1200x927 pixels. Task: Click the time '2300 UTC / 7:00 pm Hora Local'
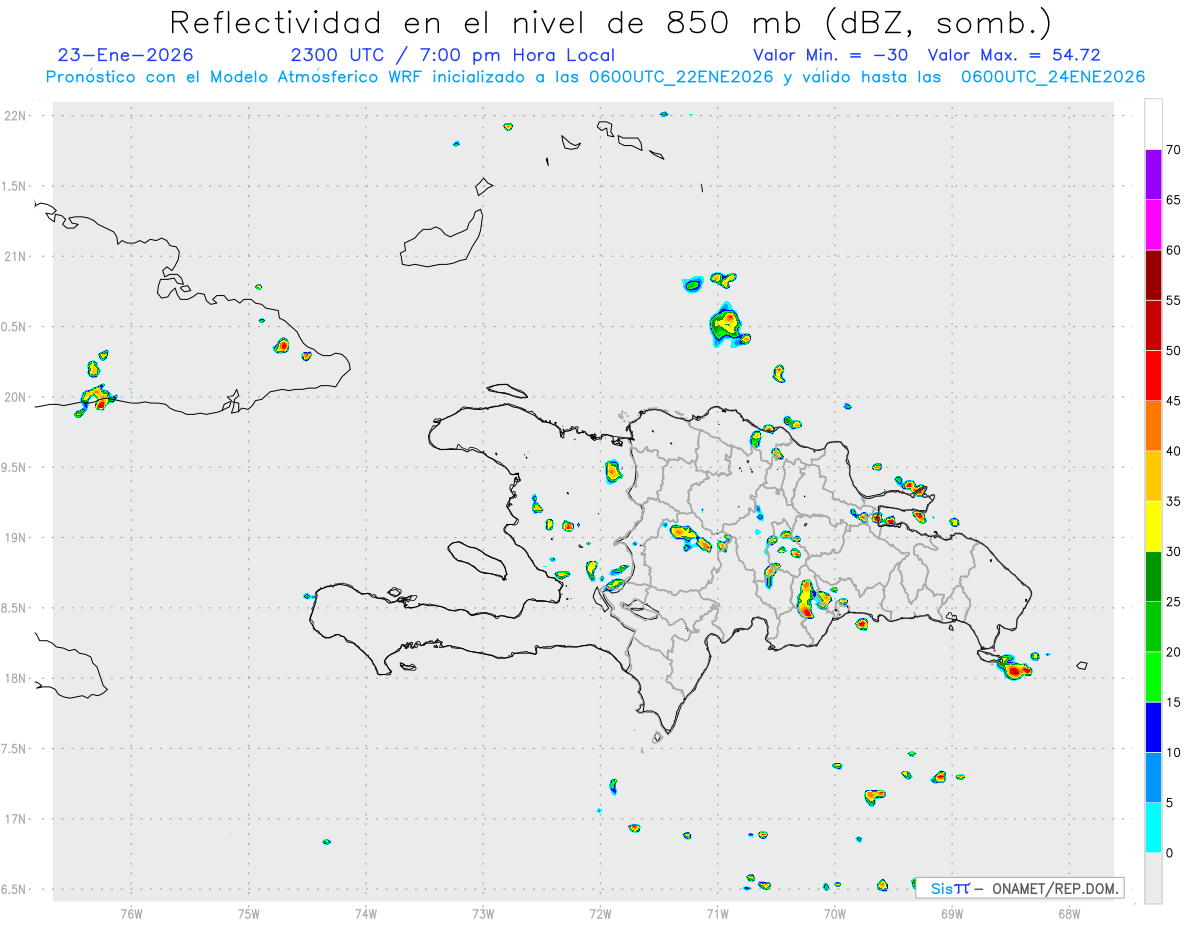[452, 55]
